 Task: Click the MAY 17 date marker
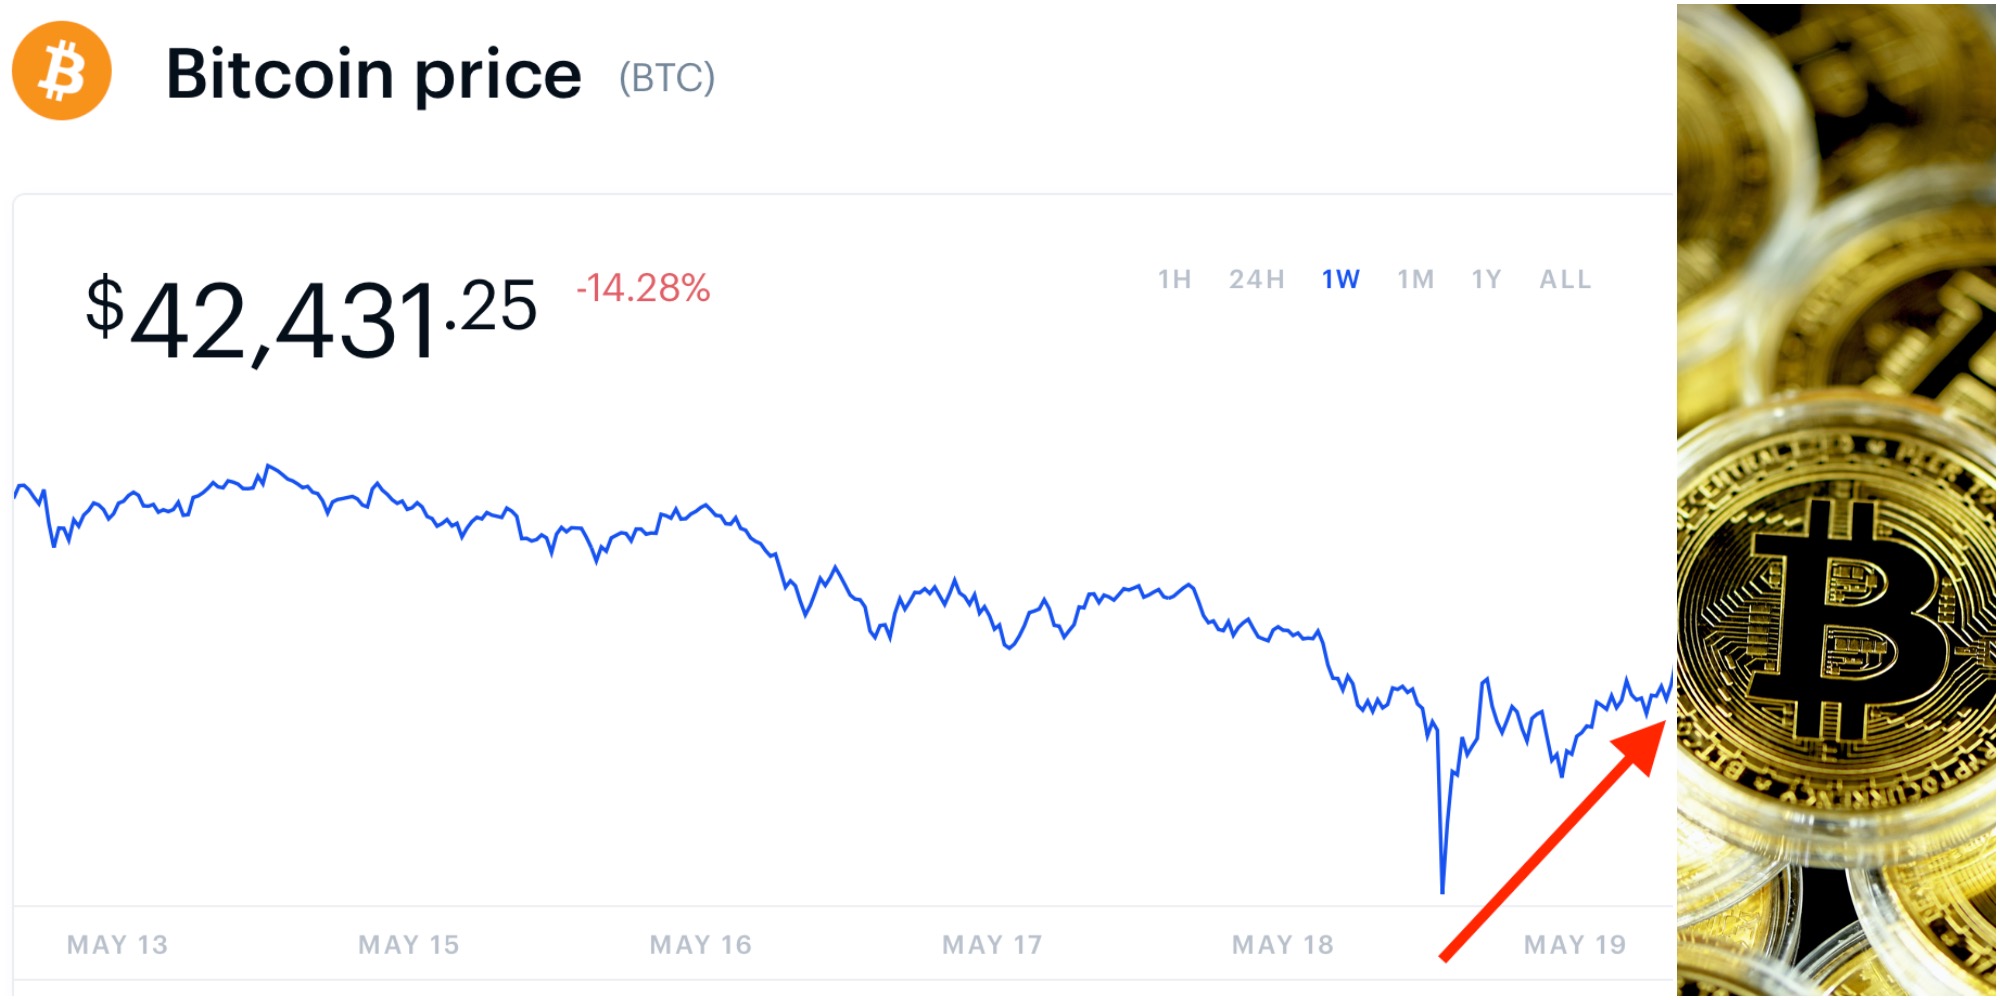click(992, 944)
